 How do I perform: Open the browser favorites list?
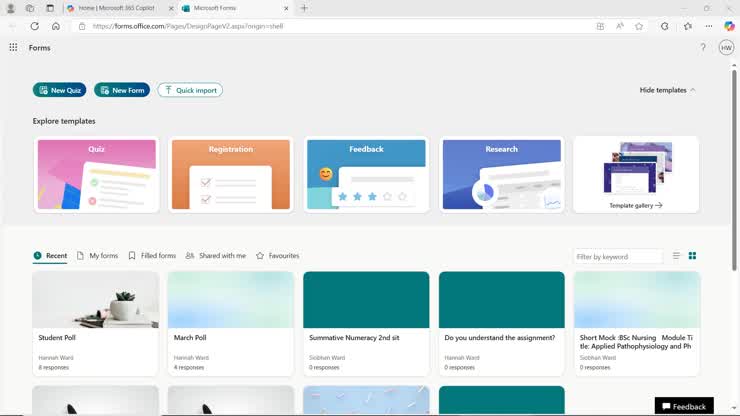[688, 26]
